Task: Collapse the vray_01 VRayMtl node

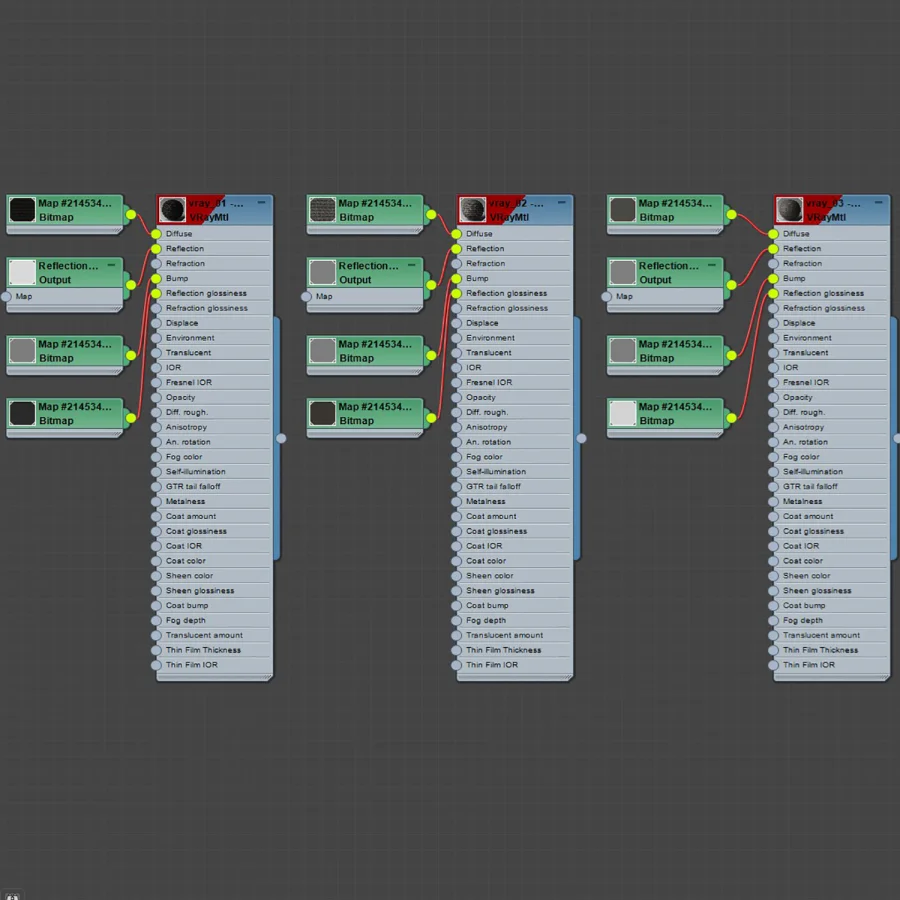Action: point(262,203)
